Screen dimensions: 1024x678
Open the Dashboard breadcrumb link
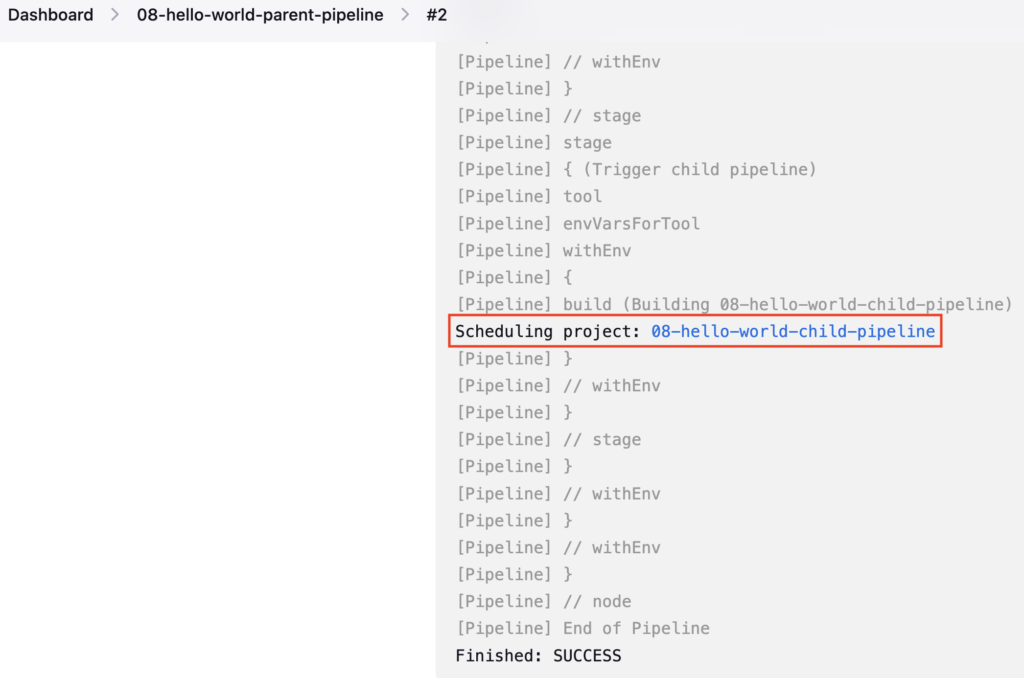coord(50,14)
